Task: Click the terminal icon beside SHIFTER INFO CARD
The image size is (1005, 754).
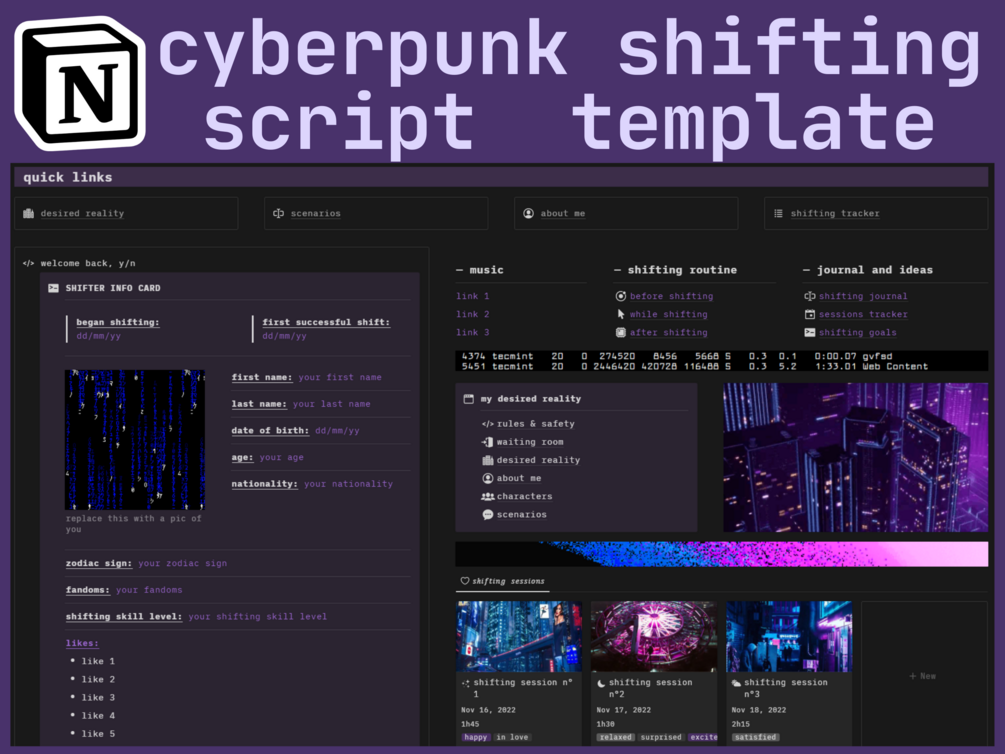Action: tap(53, 289)
